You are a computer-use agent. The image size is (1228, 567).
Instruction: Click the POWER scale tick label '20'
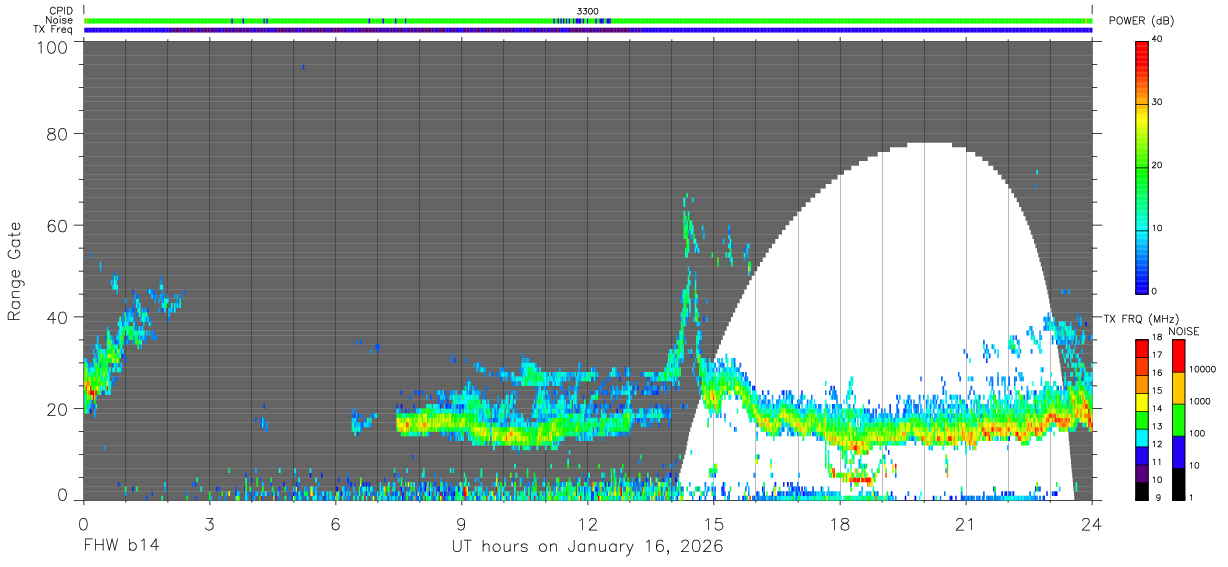1158,165
